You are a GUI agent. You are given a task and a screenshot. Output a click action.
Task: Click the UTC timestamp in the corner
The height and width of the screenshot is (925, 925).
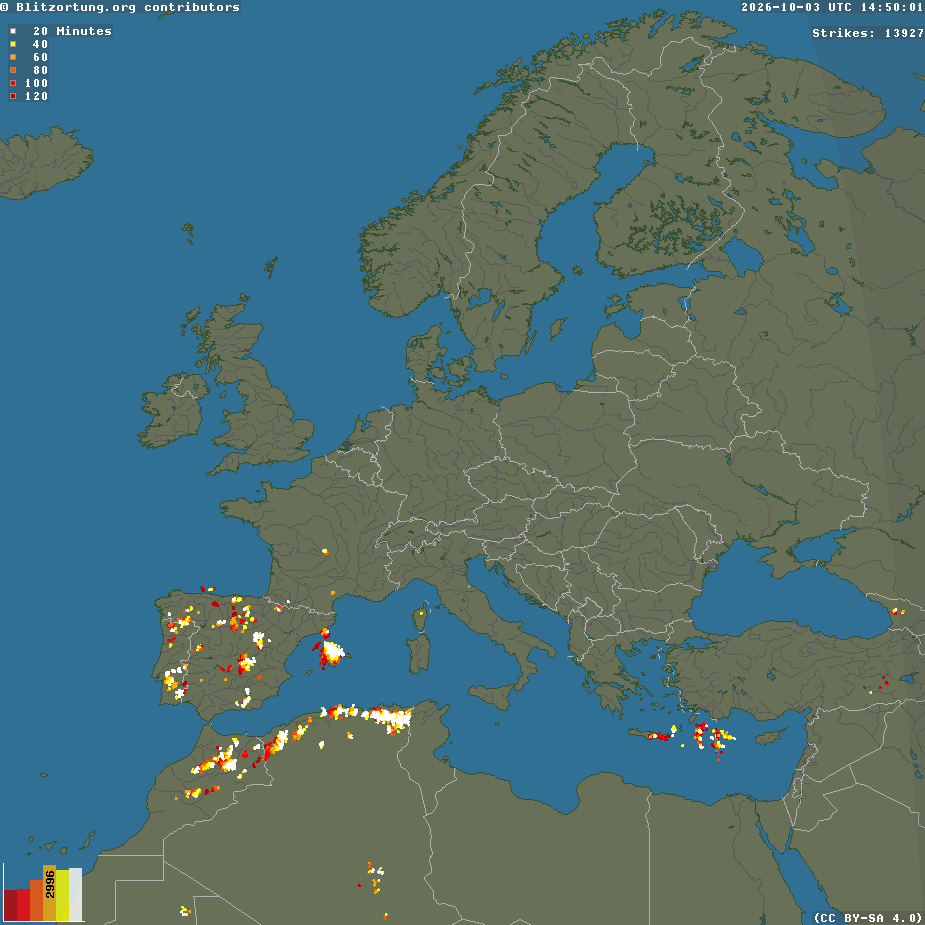(833, 7)
